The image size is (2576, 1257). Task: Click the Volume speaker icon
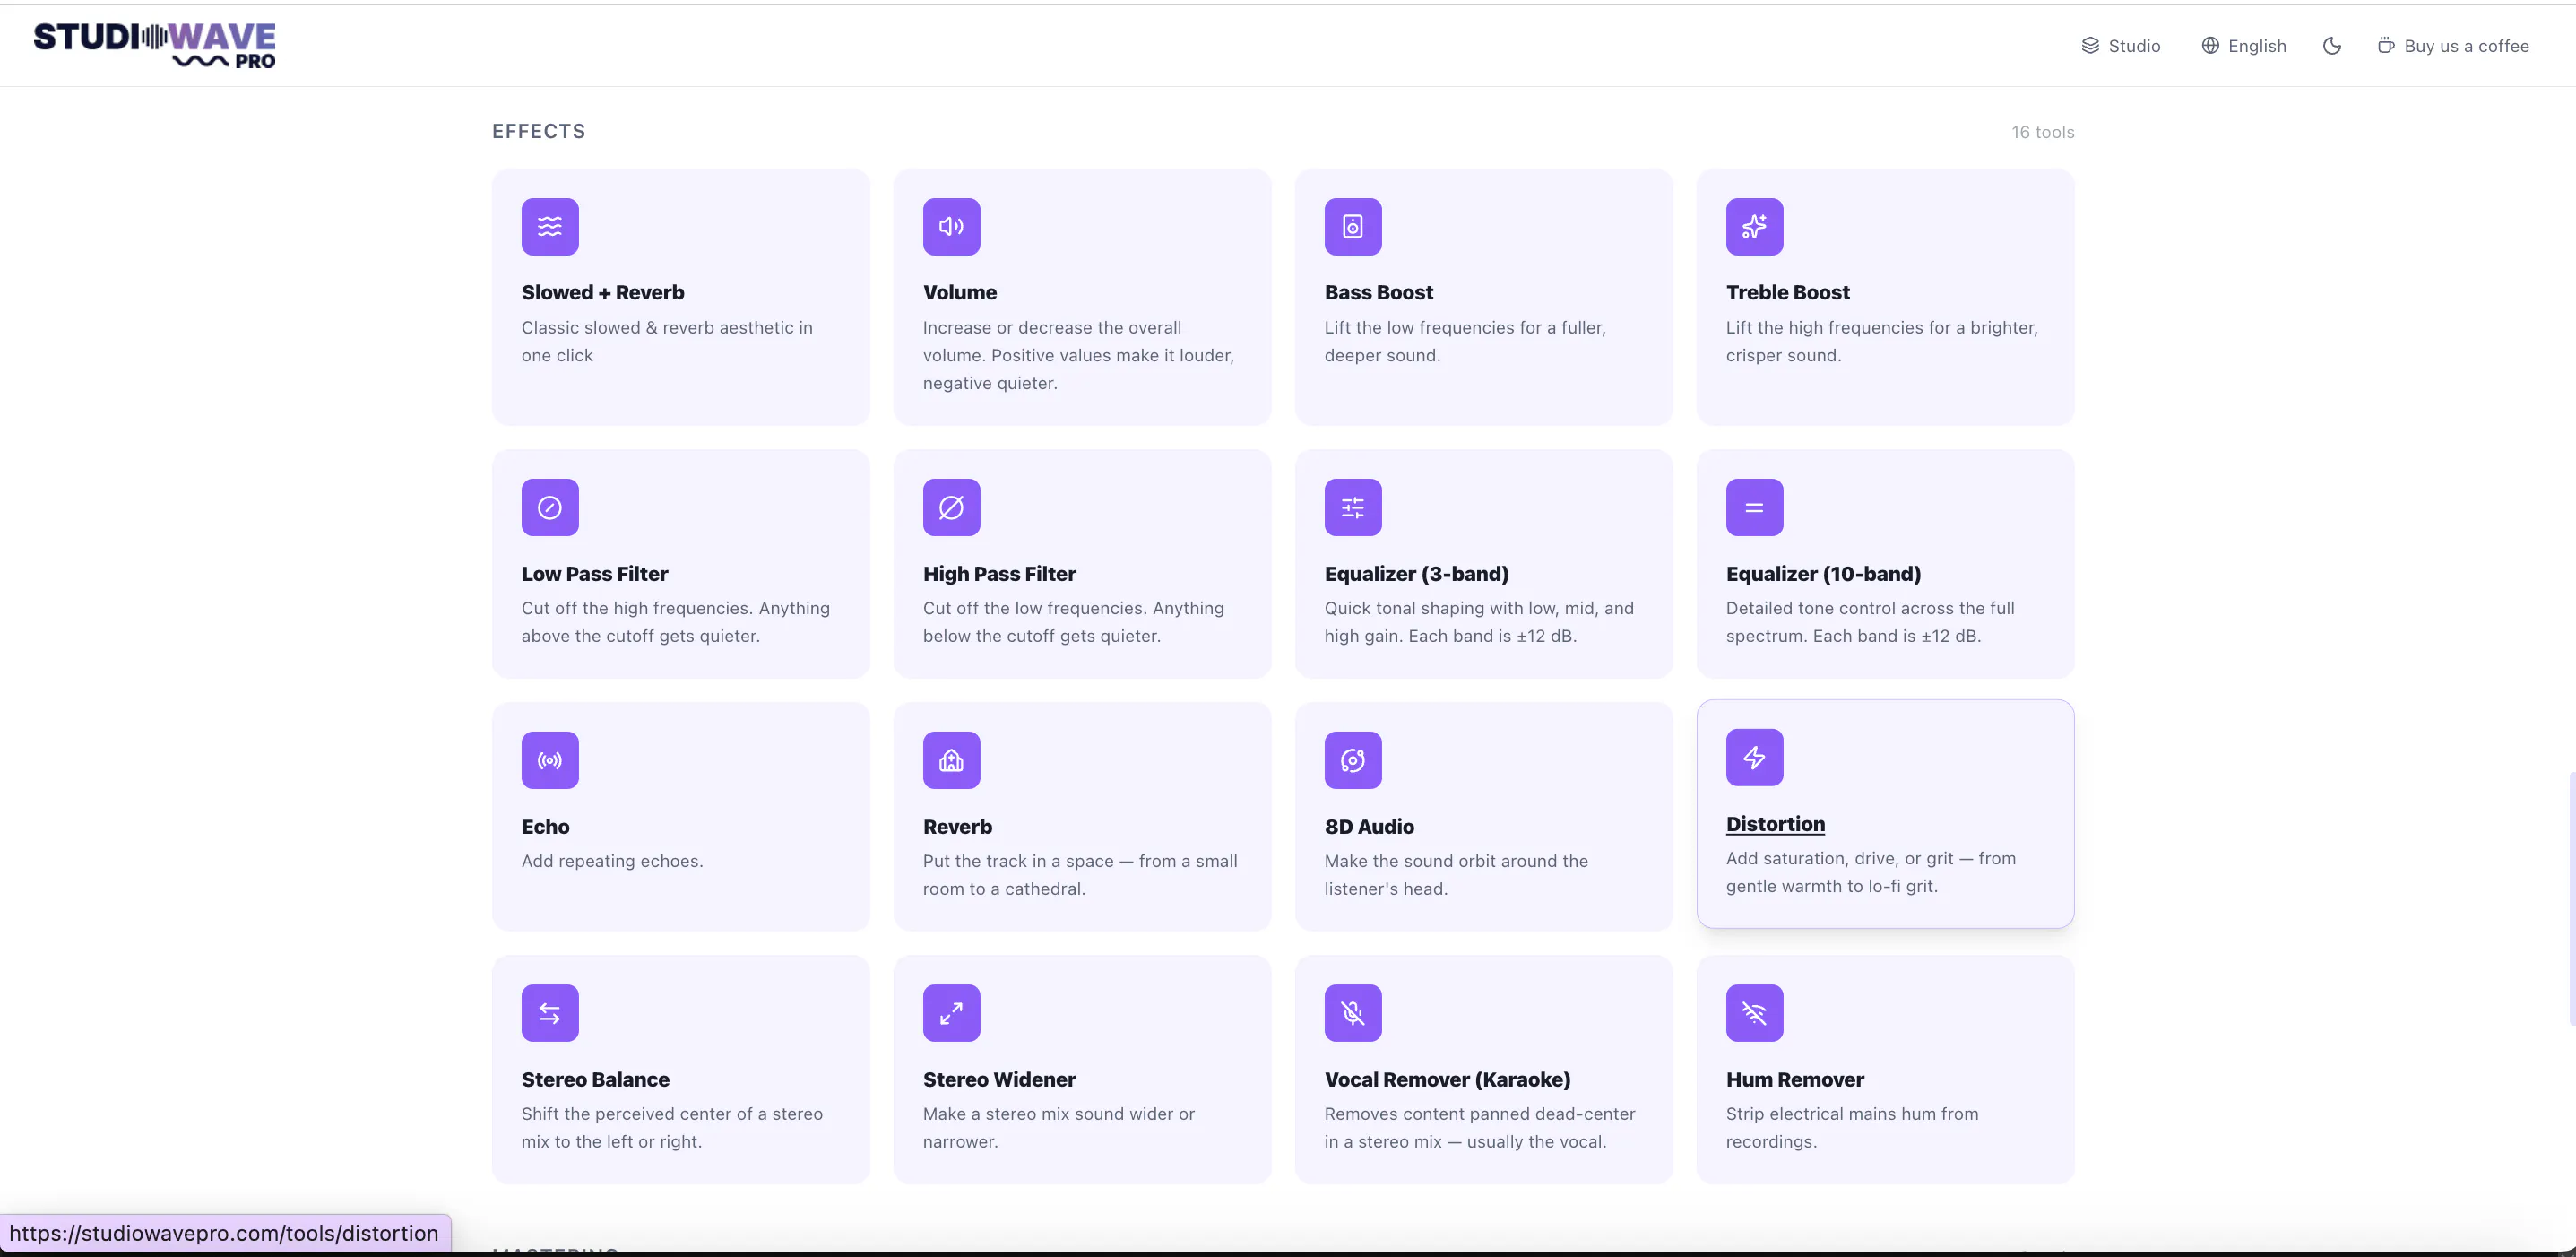[x=951, y=227]
